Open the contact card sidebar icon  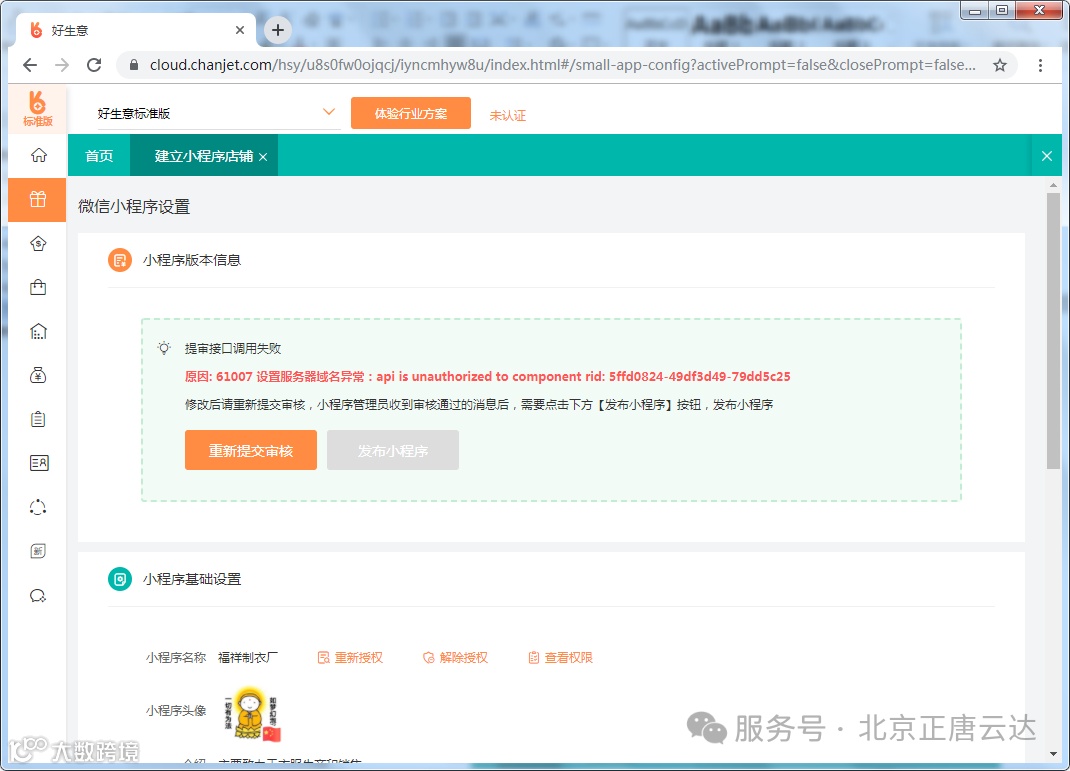(x=39, y=463)
